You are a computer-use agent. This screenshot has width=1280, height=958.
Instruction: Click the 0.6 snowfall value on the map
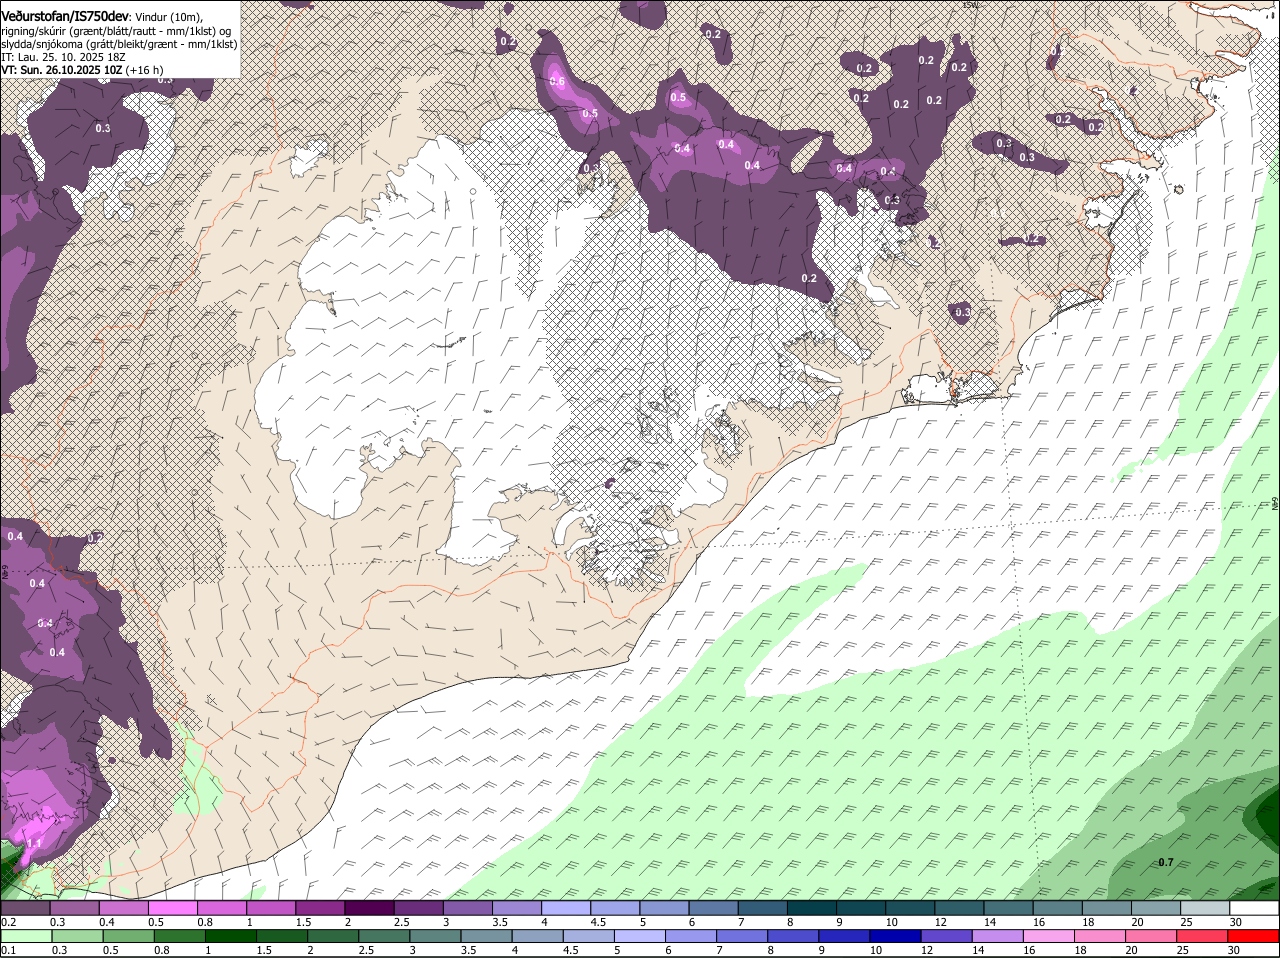(x=557, y=81)
